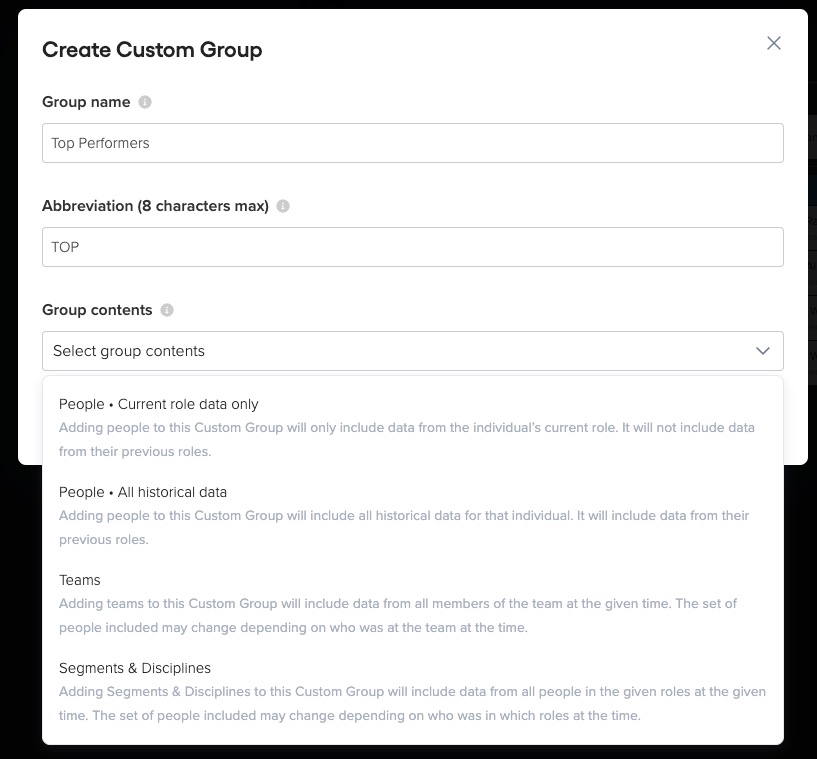Image resolution: width=817 pixels, height=759 pixels.
Task: Click the info icon beside Group contents
Action: tap(167, 310)
